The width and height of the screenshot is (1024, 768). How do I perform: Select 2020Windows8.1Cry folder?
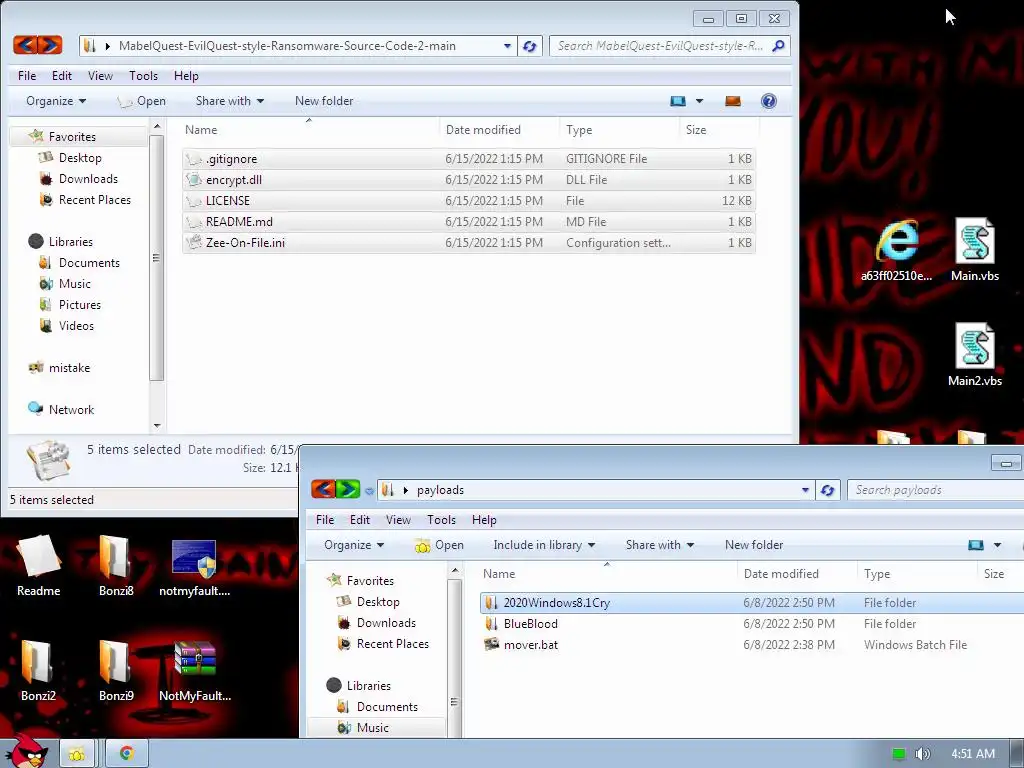(x=752, y=603)
